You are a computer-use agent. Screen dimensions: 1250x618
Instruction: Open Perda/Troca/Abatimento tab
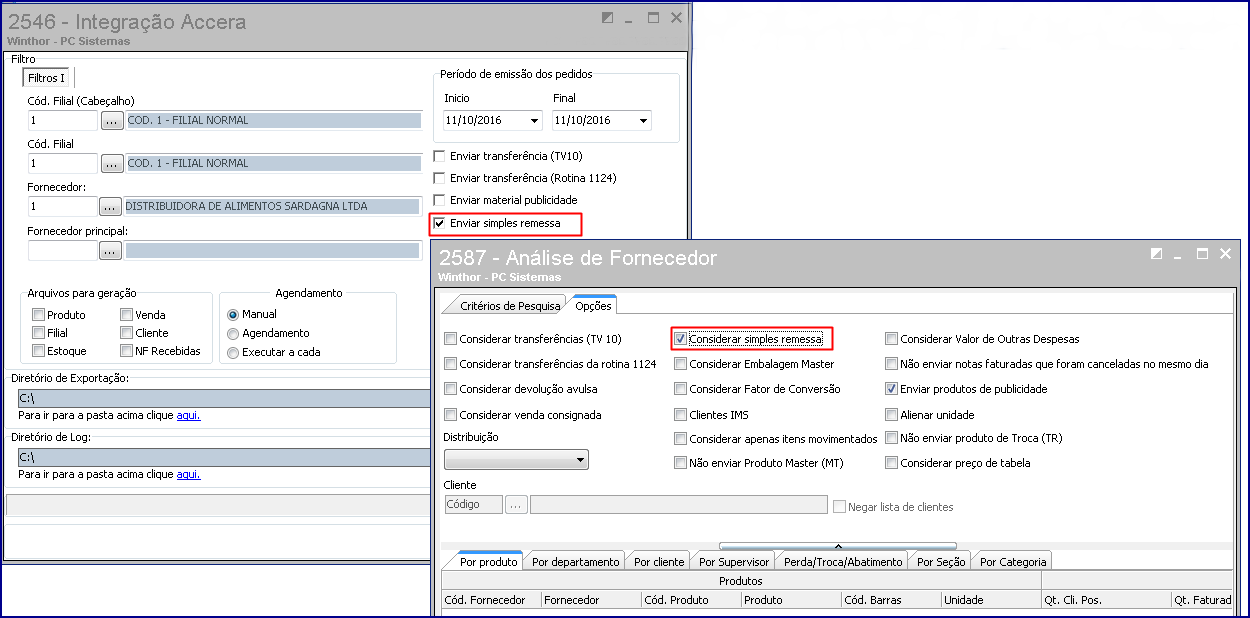tap(843, 562)
